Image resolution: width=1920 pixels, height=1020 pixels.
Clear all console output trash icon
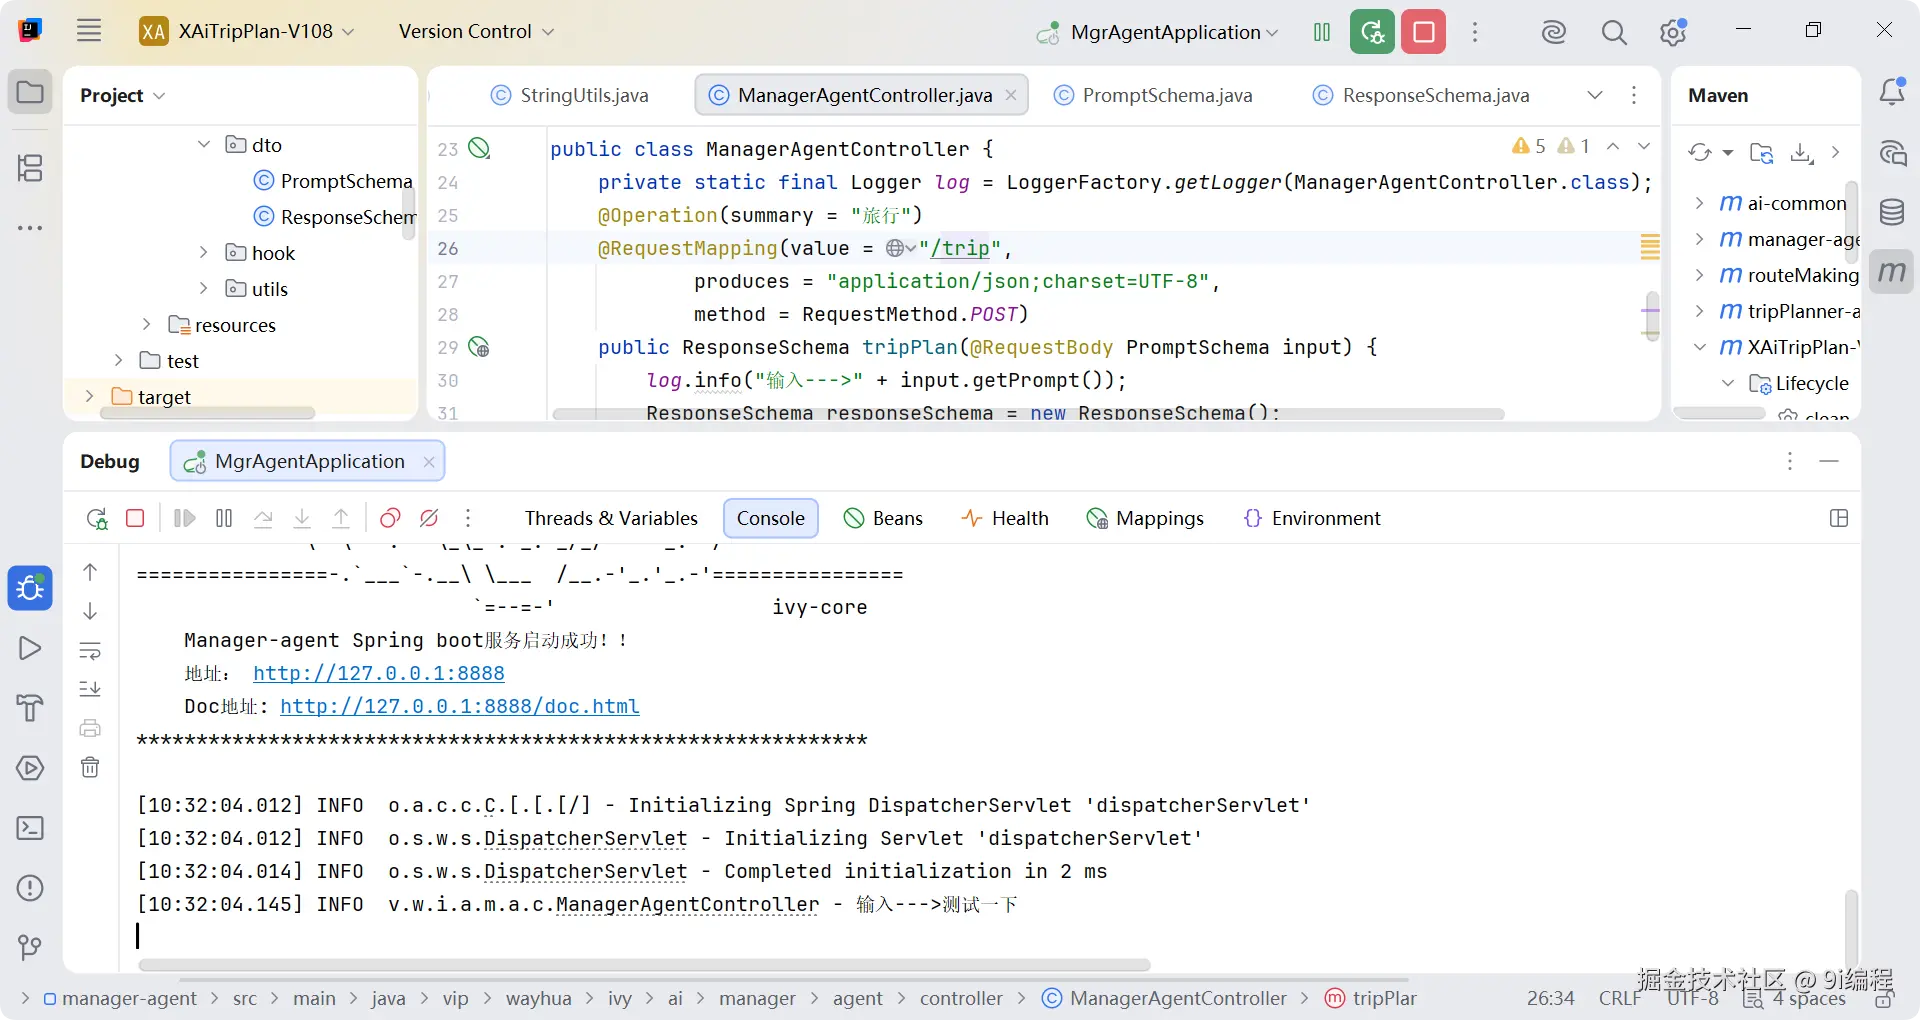90,767
